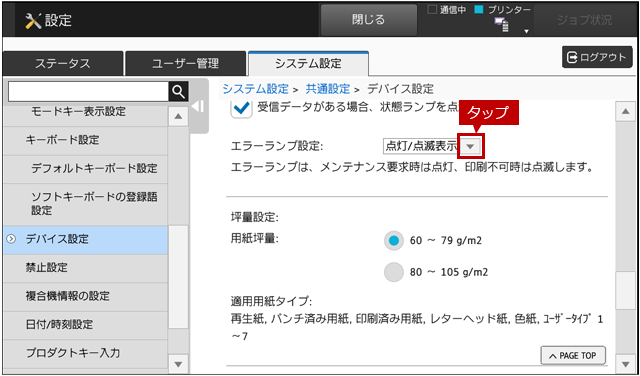640x376 pixels.
Task: Select the 80 ～ 105 g/m2 radio button
Action: click(x=394, y=272)
